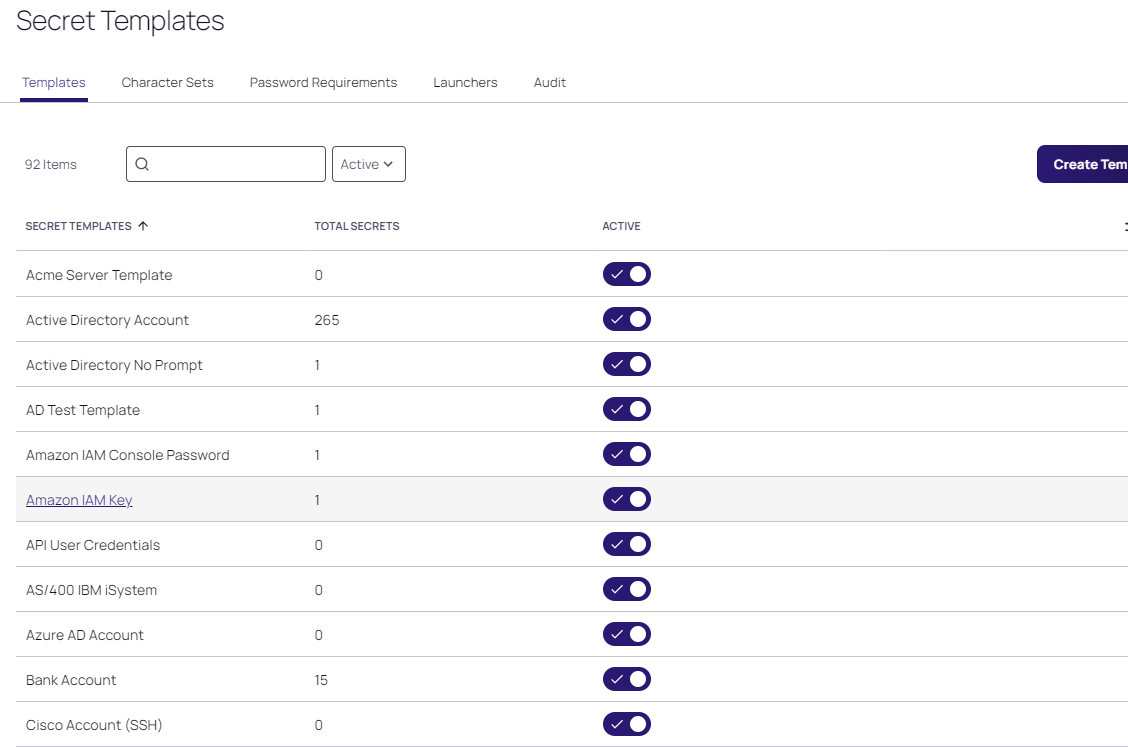The height and width of the screenshot is (747, 1128).
Task: Sort by Total Secrets column header
Action: click(x=356, y=226)
